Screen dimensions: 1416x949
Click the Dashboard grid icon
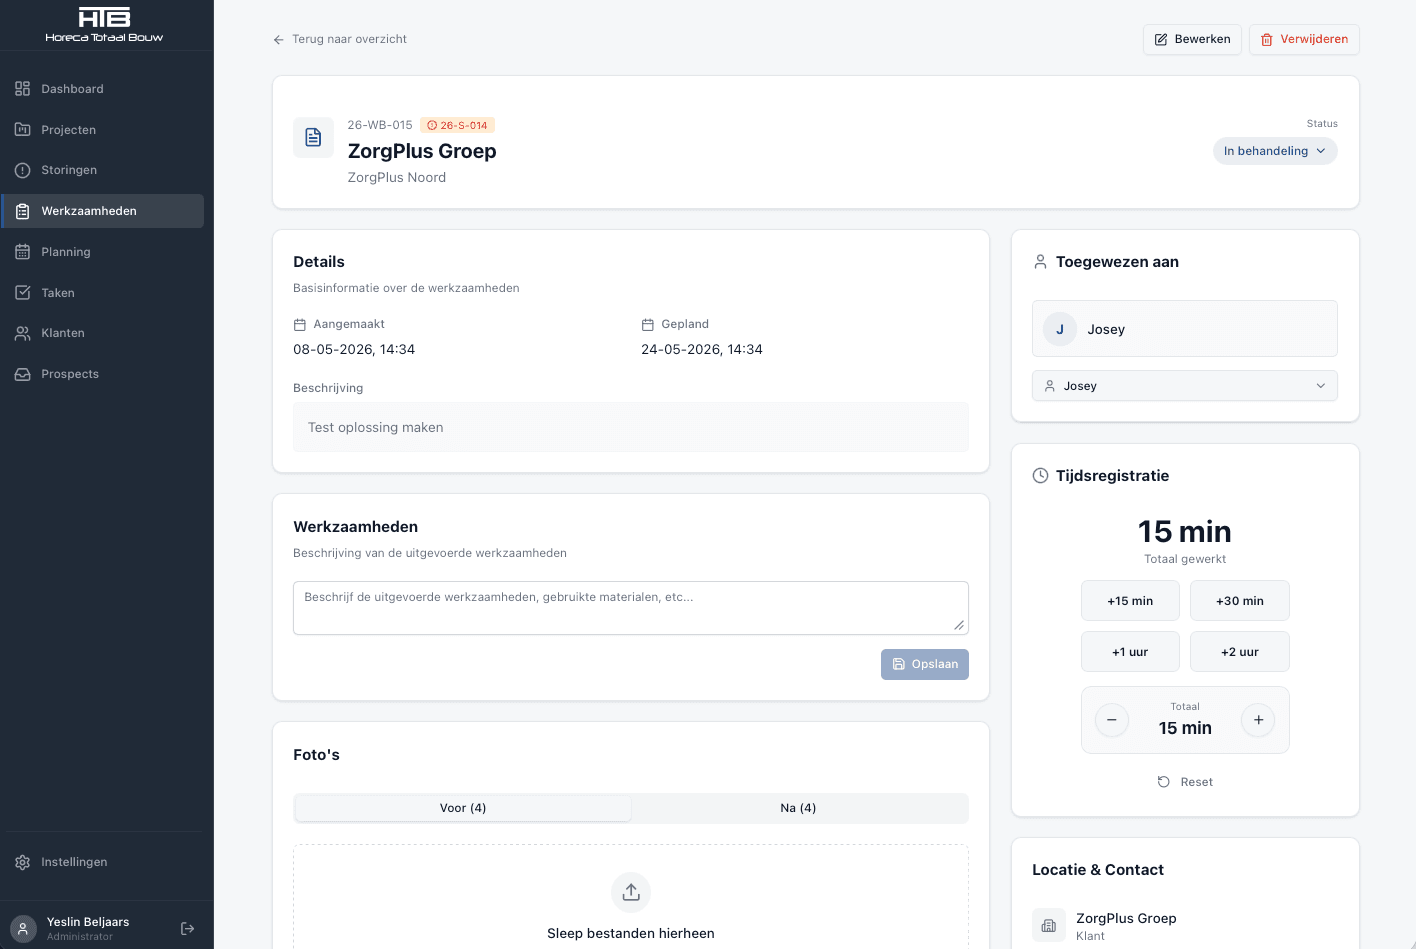(x=23, y=89)
